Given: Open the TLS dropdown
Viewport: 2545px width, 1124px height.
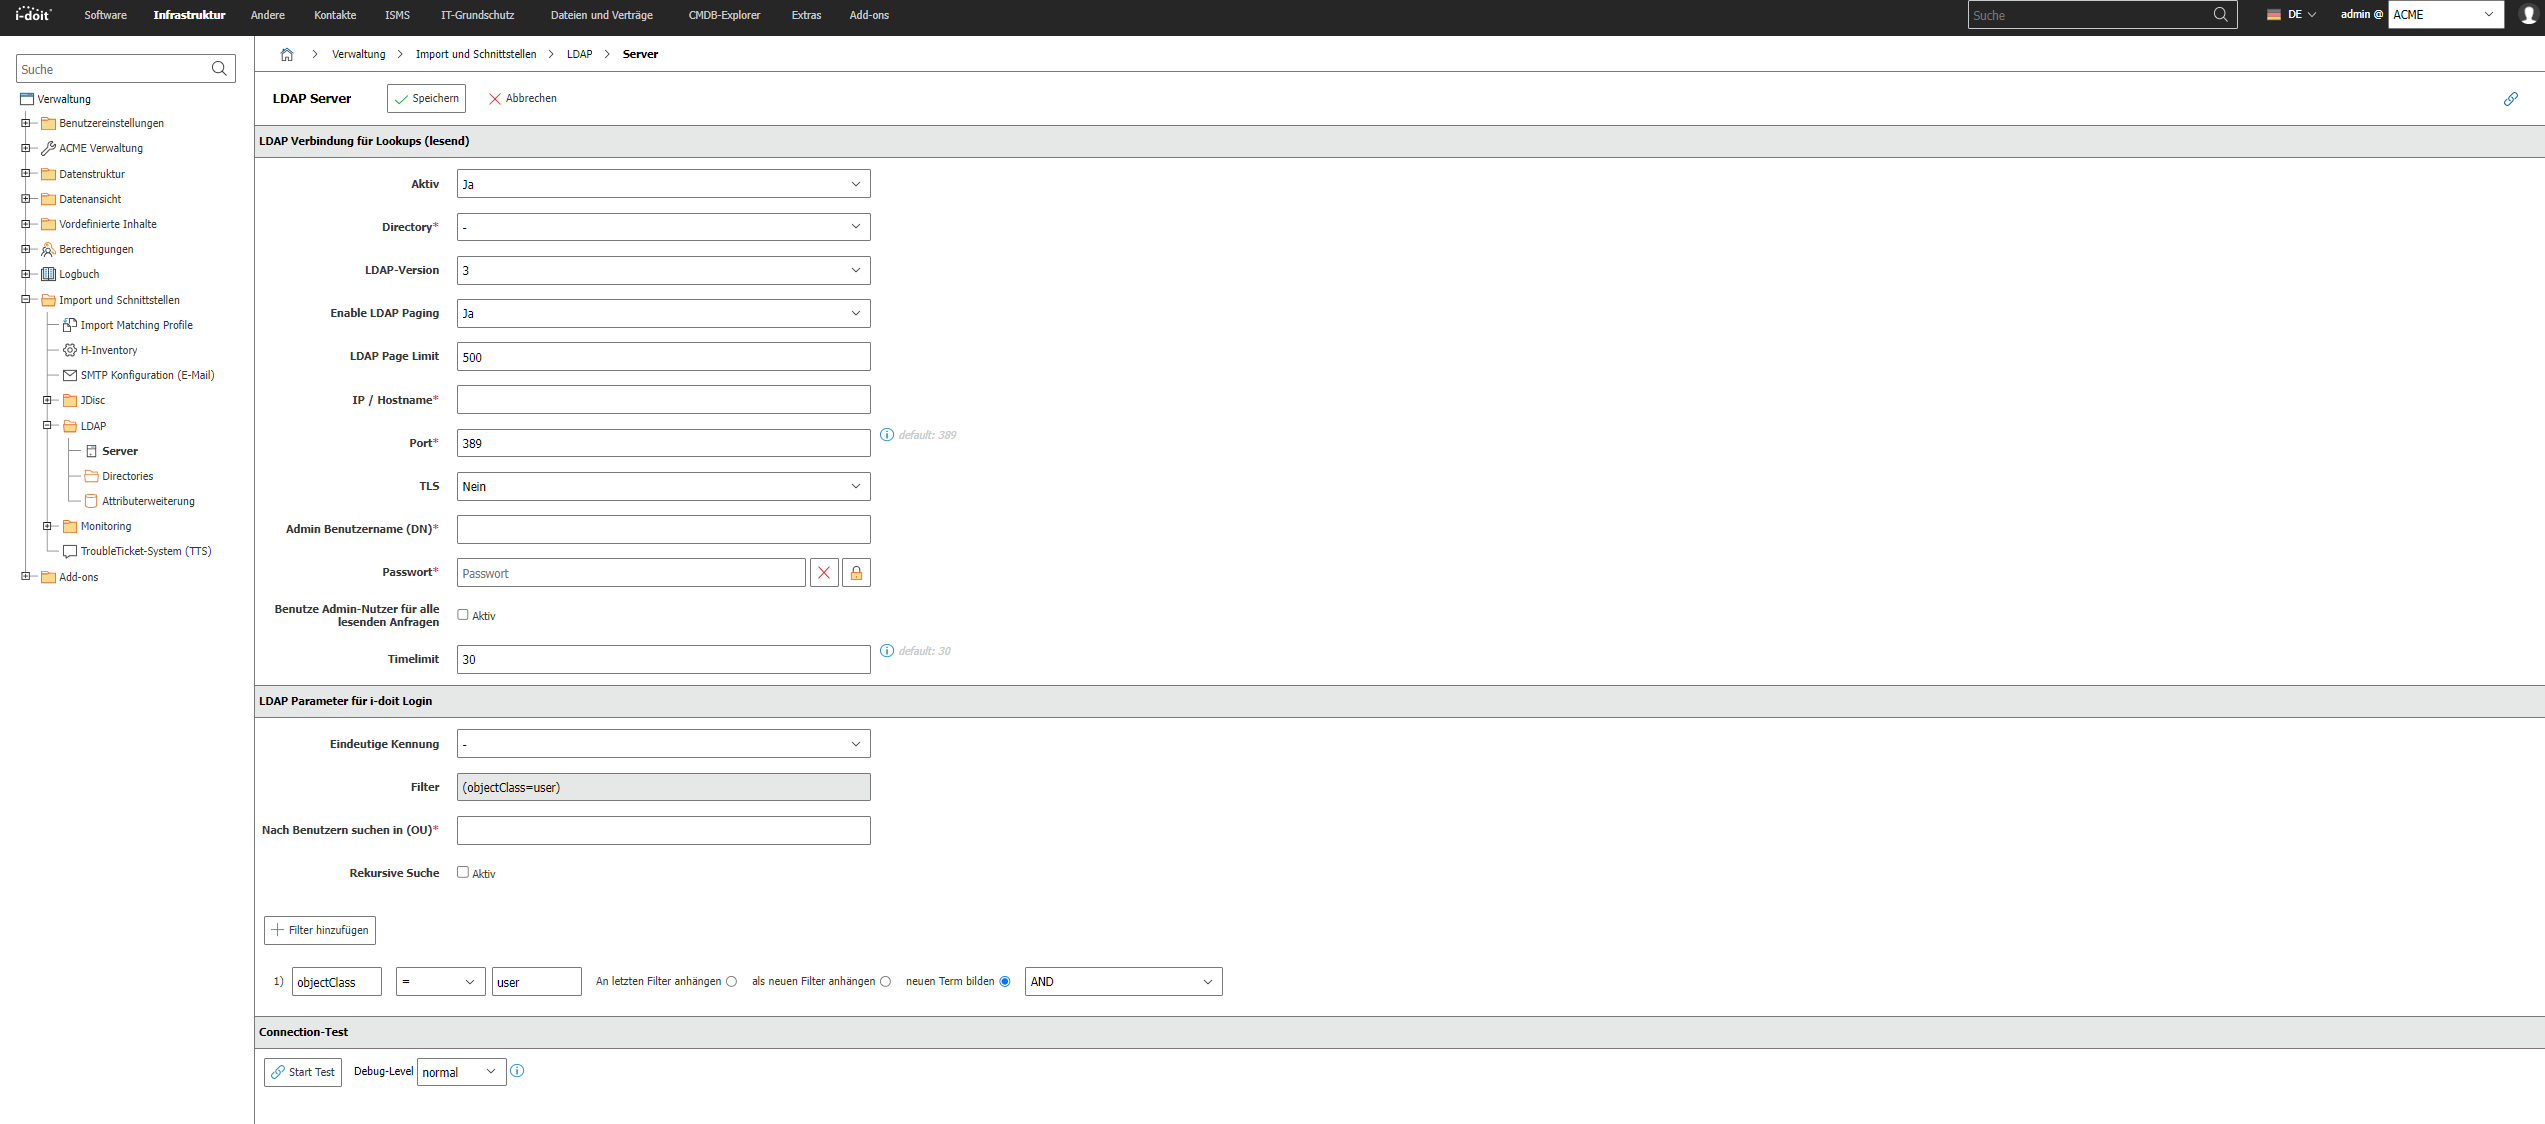Looking at the screenshot, I should (x=663, y=486).
